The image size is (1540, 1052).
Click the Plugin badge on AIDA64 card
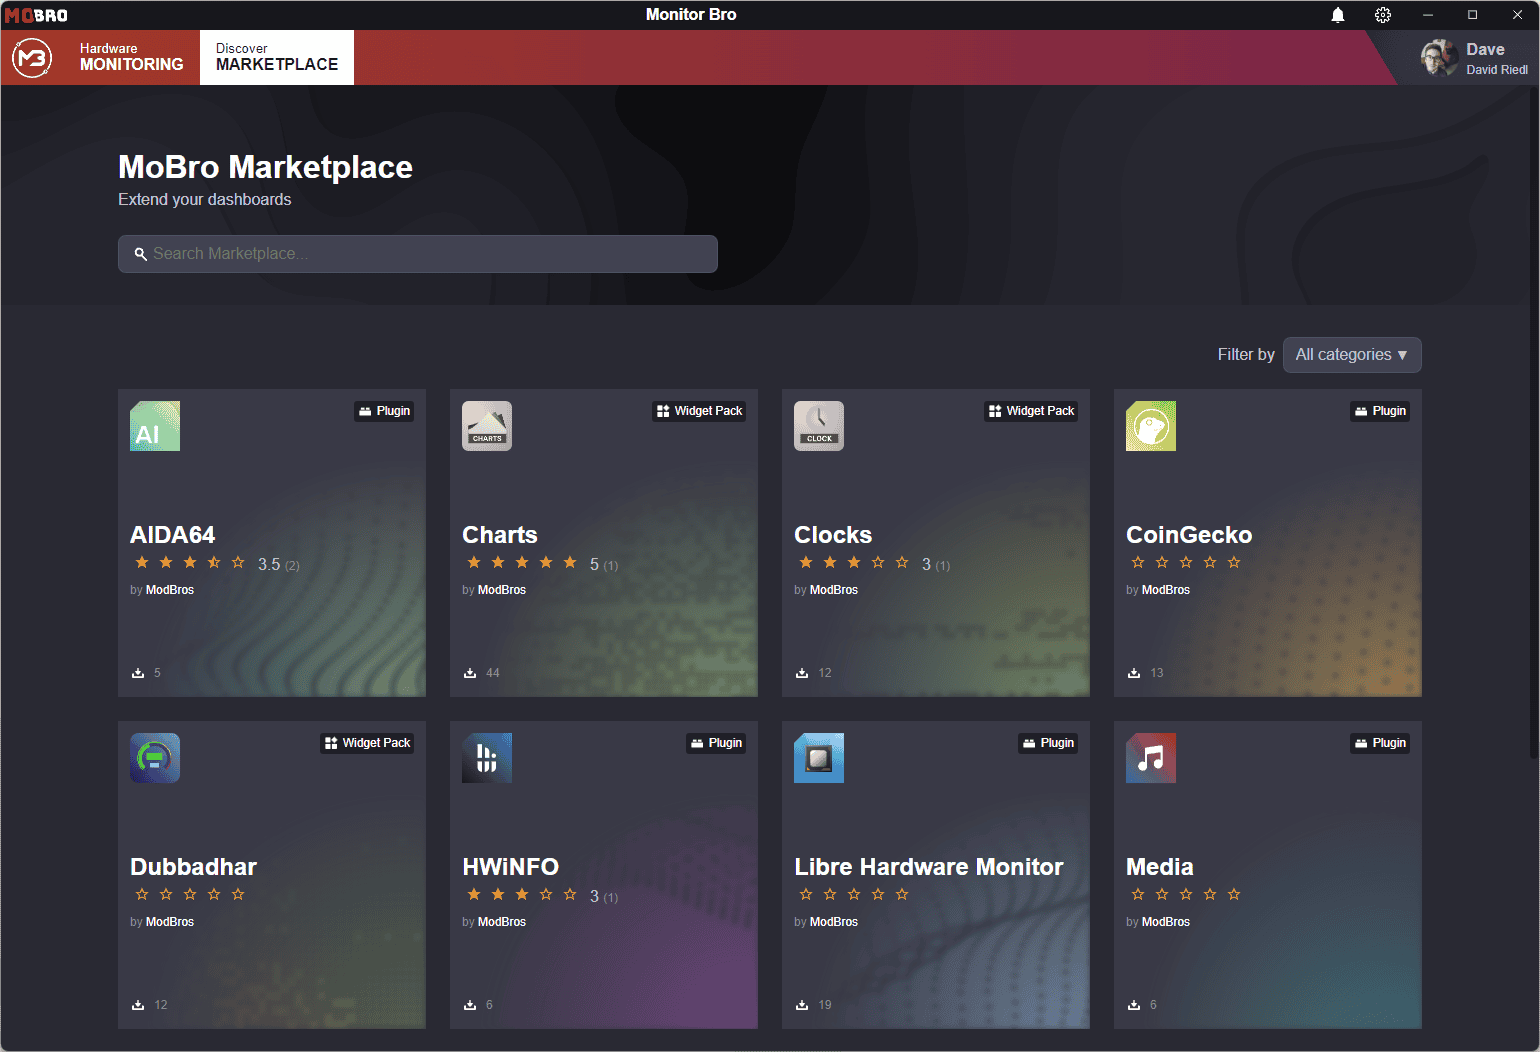click(x=384, y=411)
